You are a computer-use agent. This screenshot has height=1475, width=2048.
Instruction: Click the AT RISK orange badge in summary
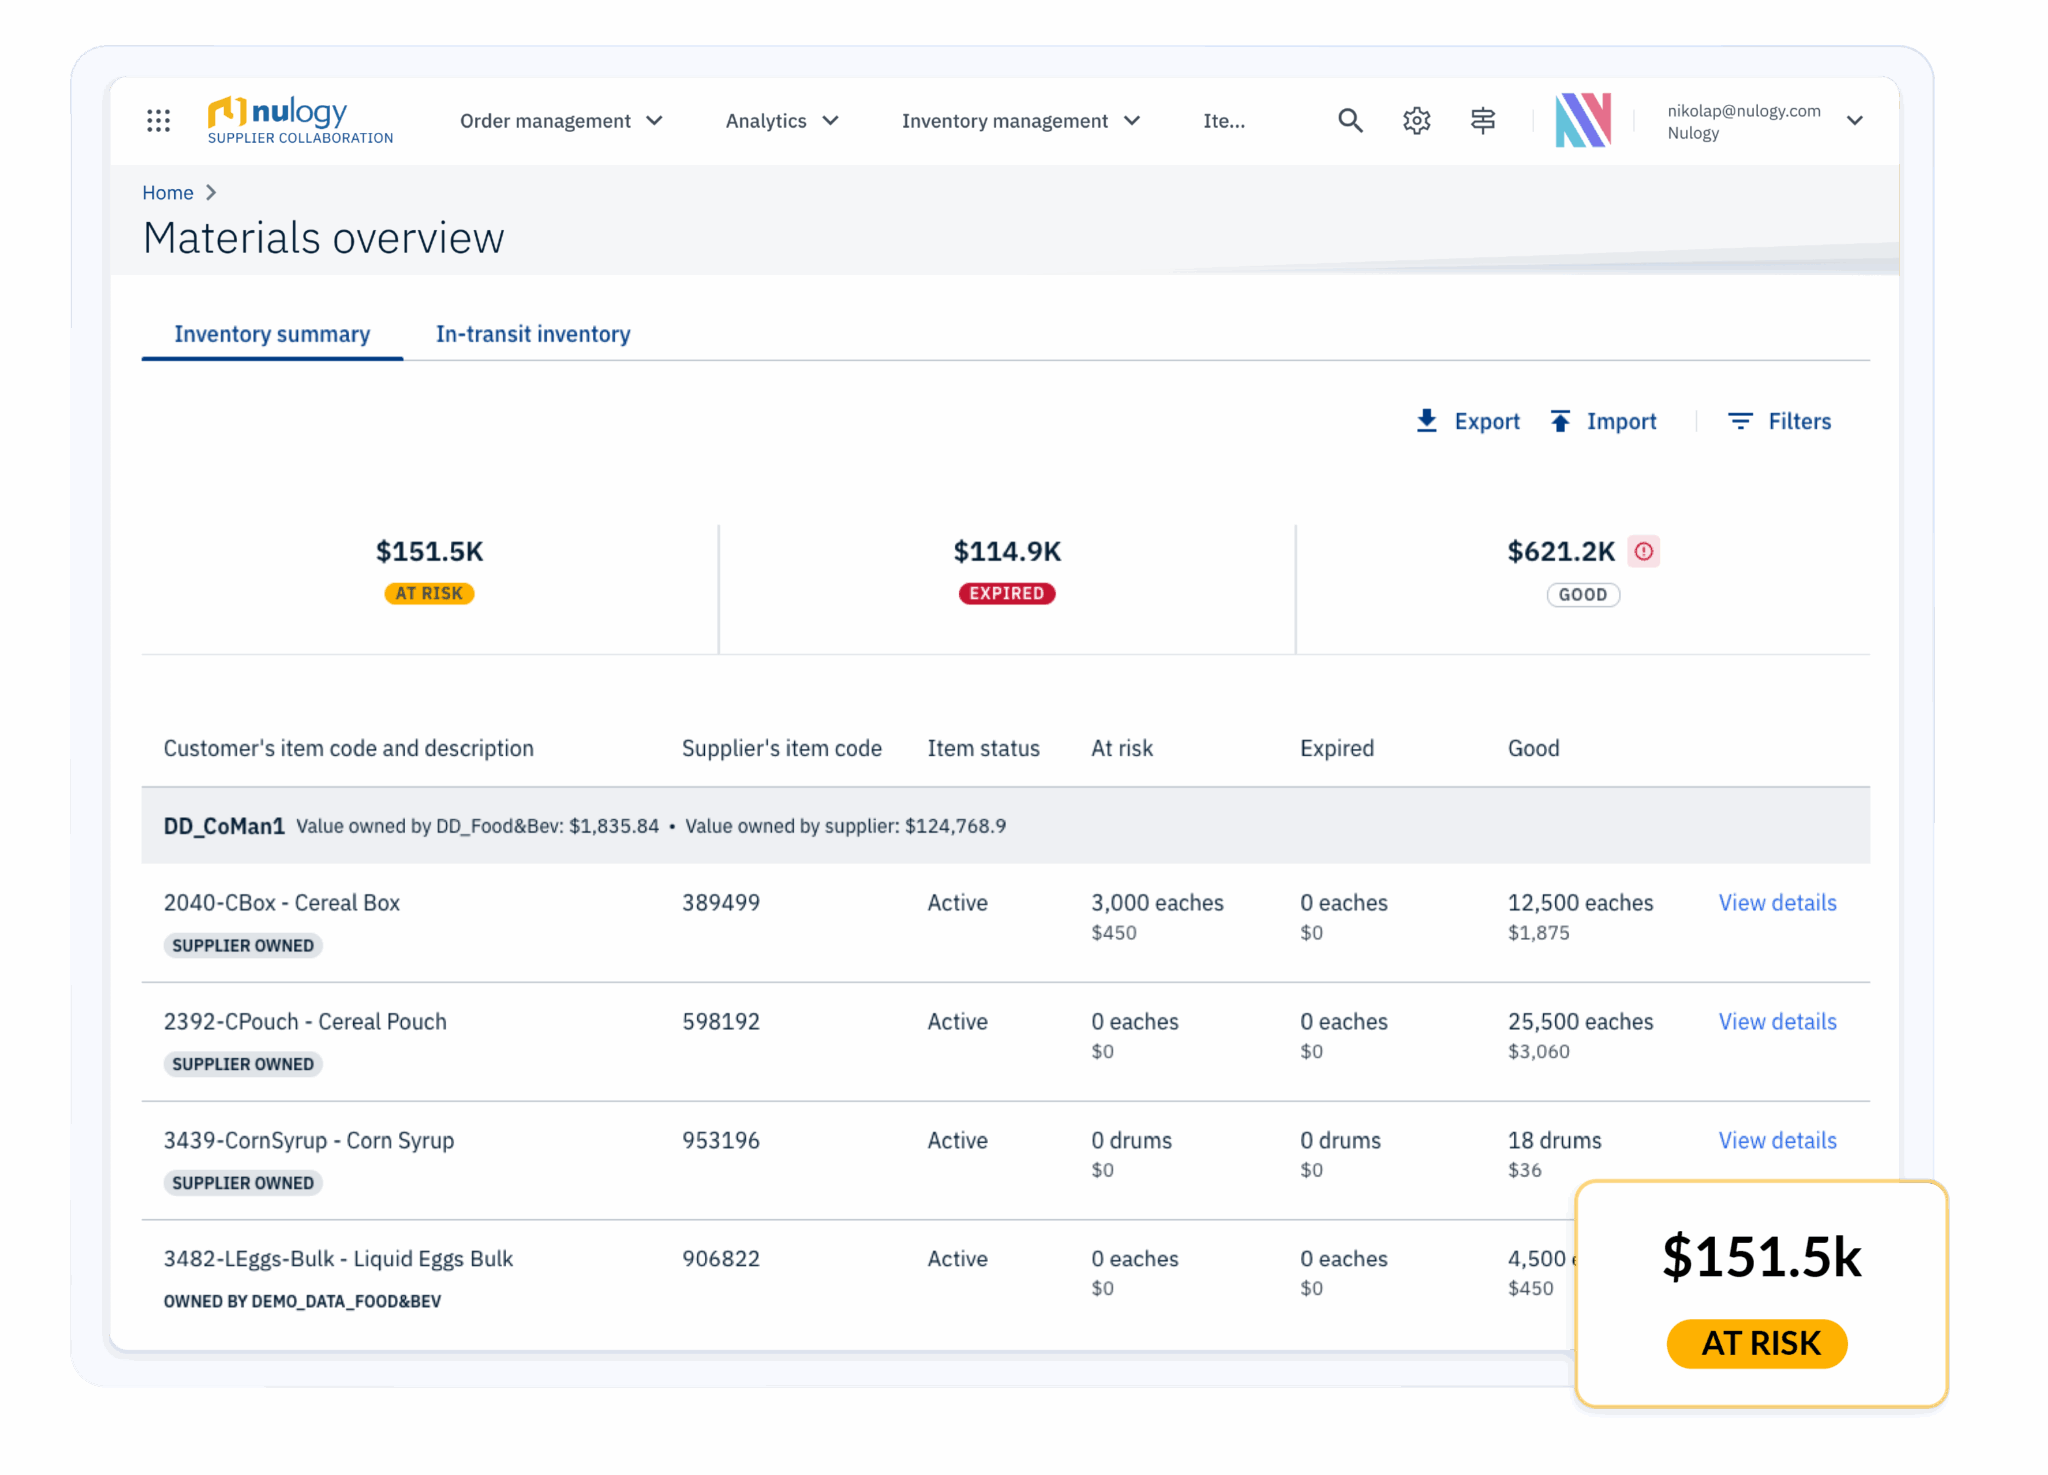click(x=429, y=593)
